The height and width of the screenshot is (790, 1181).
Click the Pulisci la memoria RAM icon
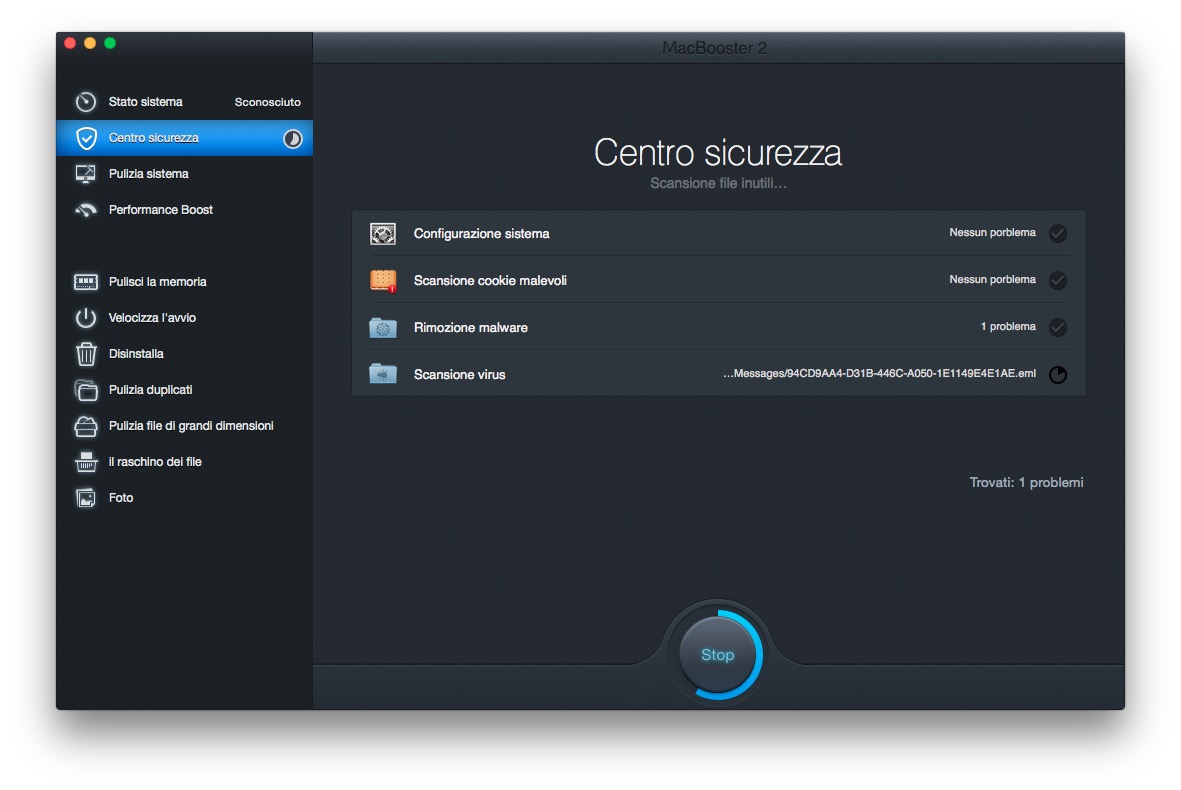coord(86,282)
